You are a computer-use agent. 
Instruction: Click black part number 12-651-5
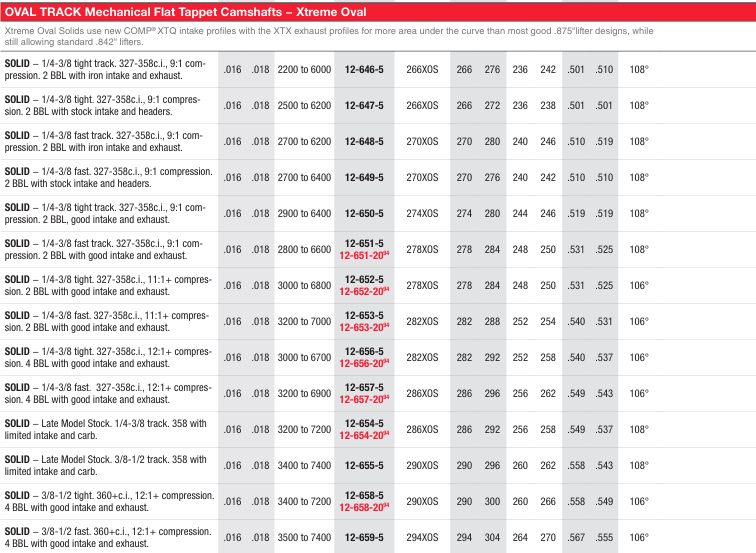(x=364, y=243)
